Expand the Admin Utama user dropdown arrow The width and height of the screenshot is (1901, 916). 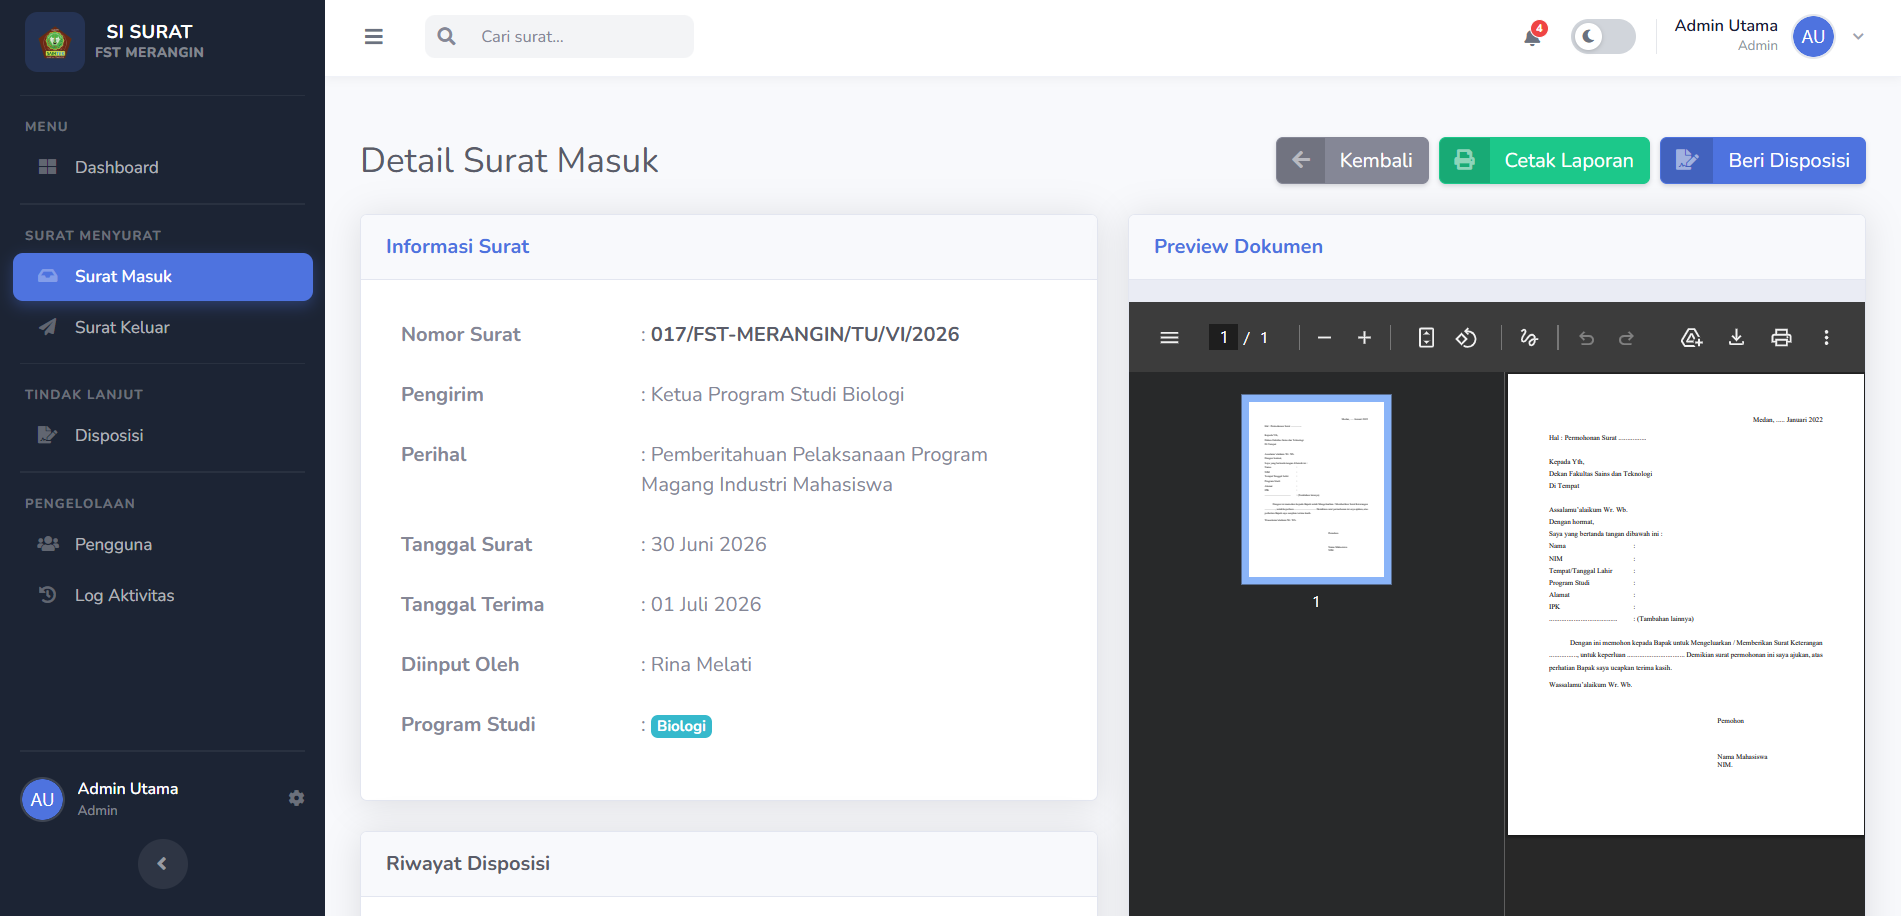1858,37
